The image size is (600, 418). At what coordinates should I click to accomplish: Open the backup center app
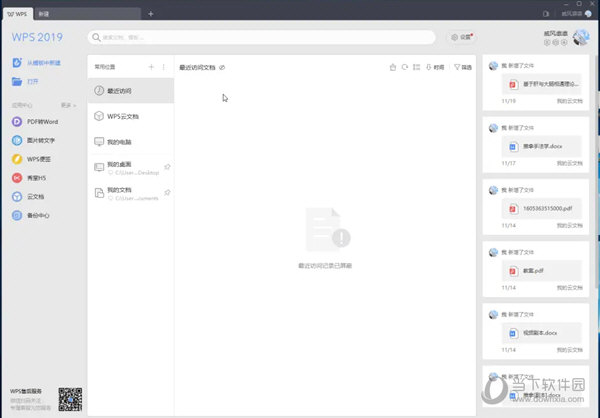click(31, 216)
